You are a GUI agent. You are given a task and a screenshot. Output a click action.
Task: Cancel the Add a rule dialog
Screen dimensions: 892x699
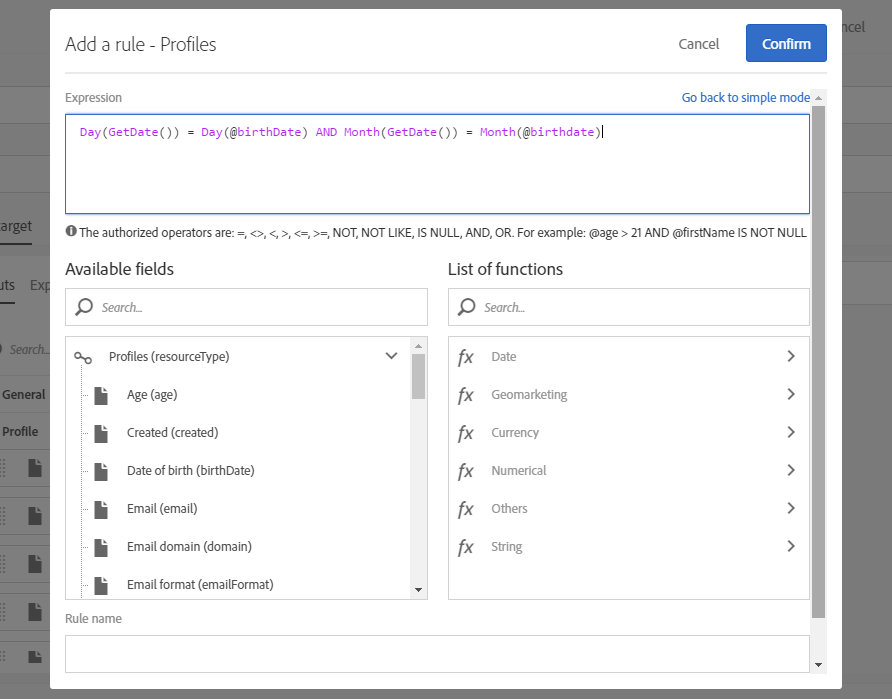[698, 44]
